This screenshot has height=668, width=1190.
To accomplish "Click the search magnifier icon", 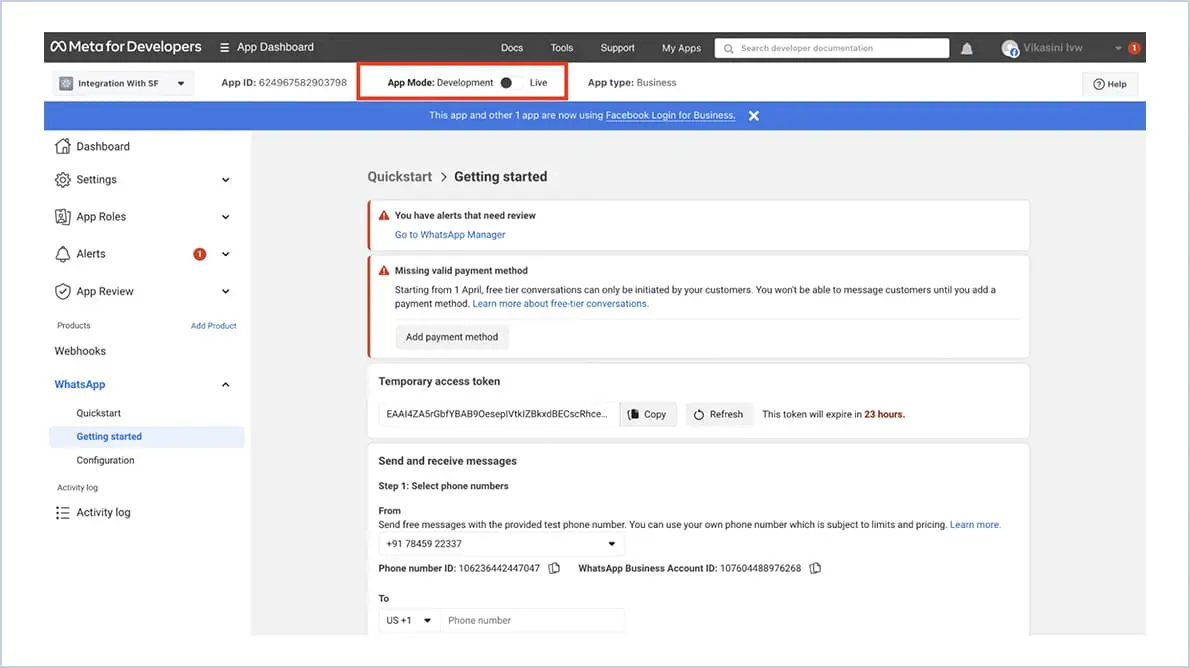I will (x=728, y=49).
